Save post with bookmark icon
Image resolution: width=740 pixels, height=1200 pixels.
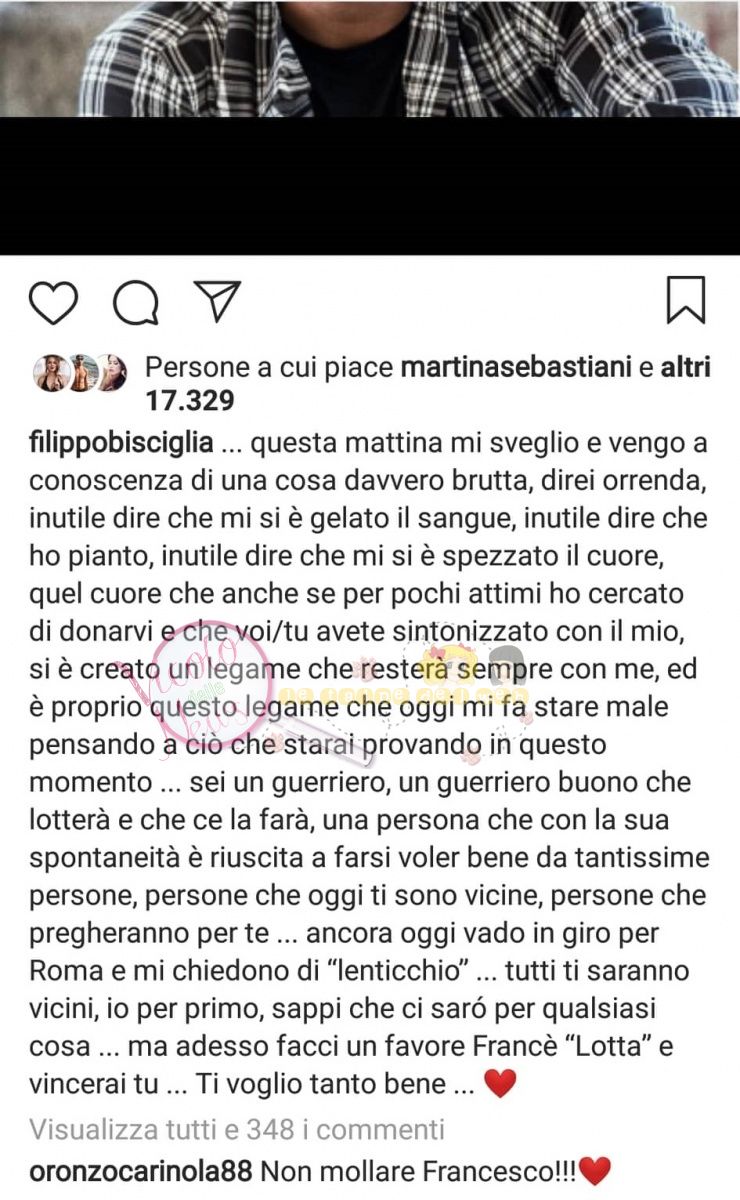(x=686, y=300)
